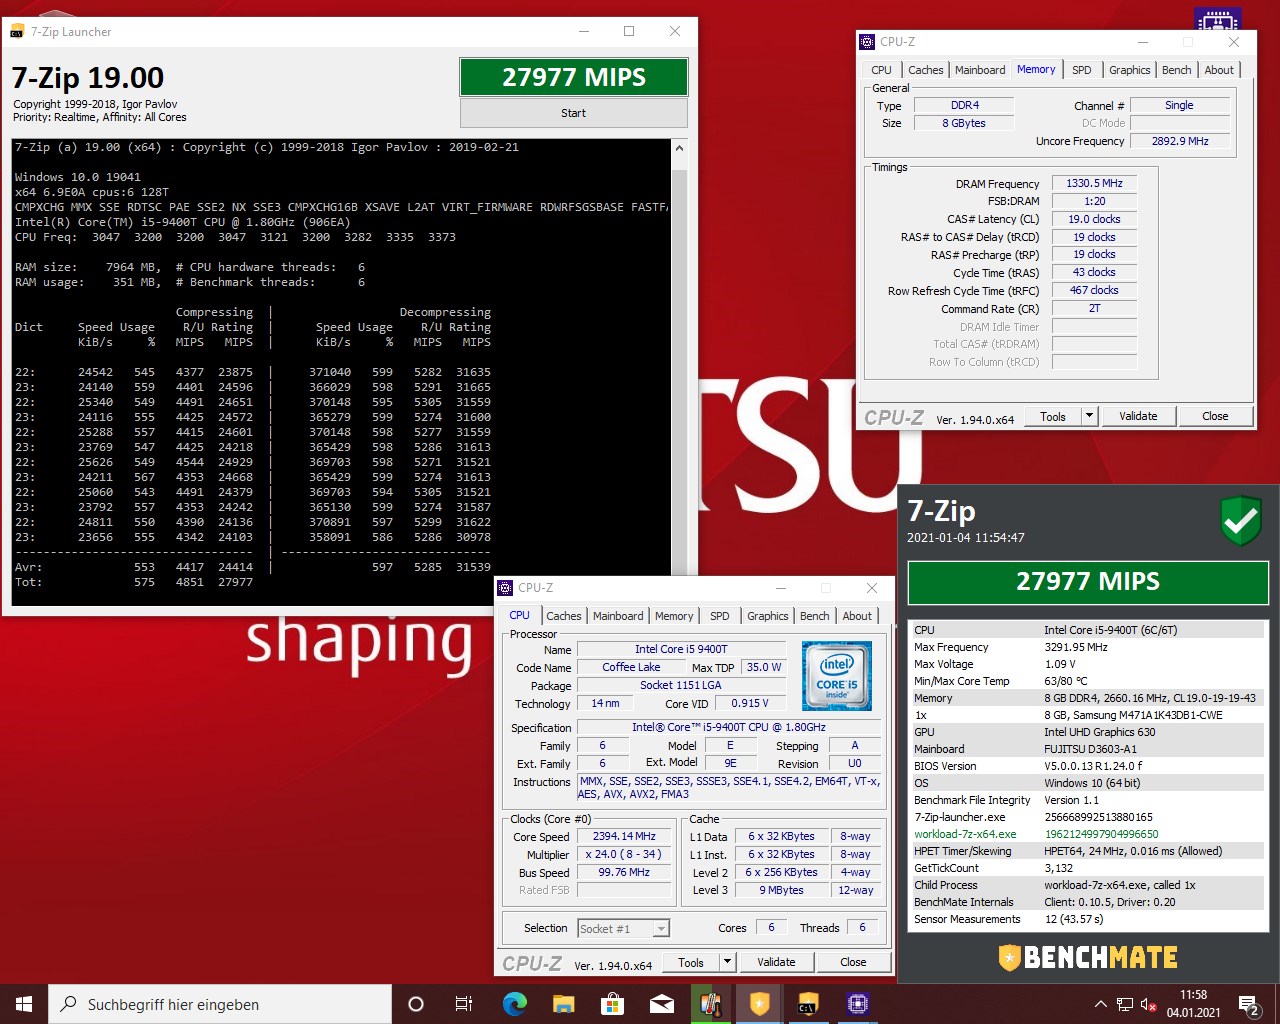Click Core Speed value 2394.14 MHz
This screenshot has height=1024, width=1280.
pyautogui.click(x=624, y=836)
